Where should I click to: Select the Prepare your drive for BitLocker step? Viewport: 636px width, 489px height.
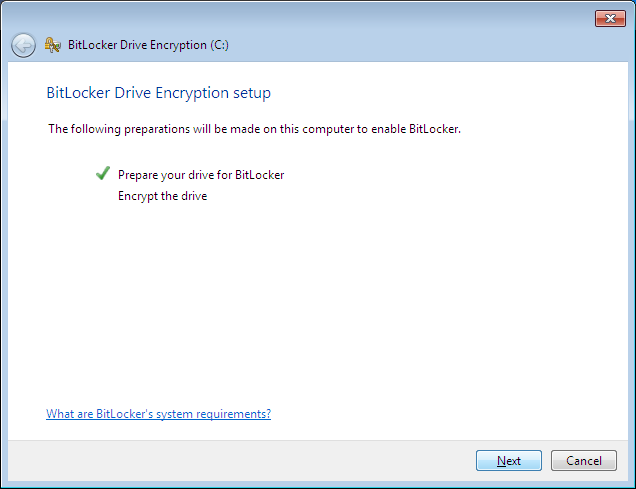[201, 175]
